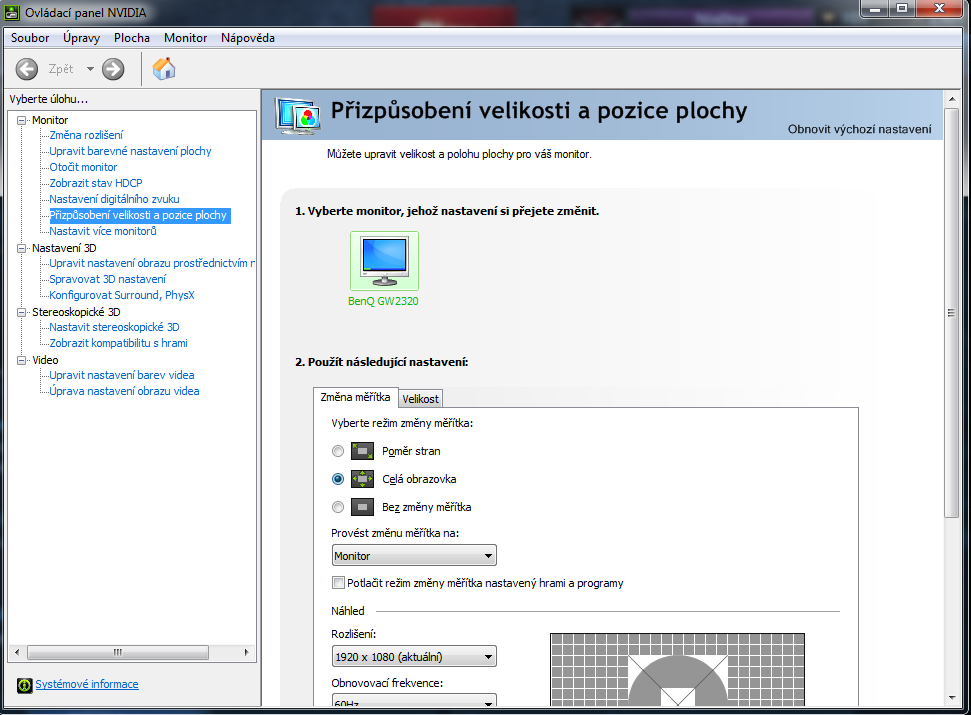
Task: Open the Nápověda menu
Action: point(248,38)
